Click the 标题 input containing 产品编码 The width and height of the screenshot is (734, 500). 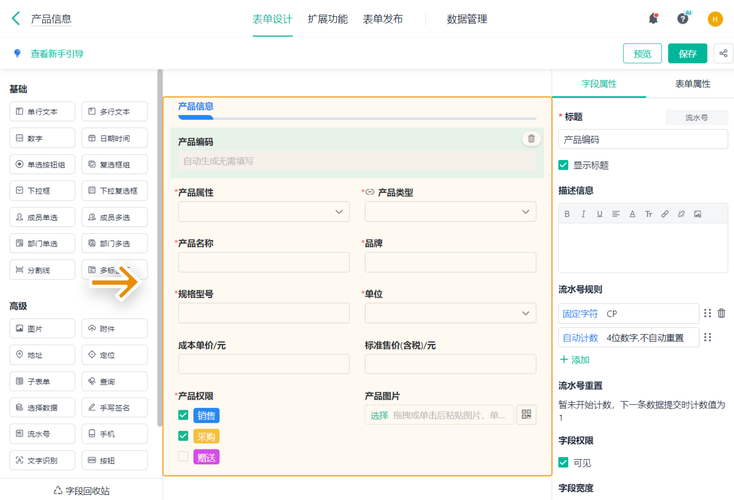coord(643,140)
